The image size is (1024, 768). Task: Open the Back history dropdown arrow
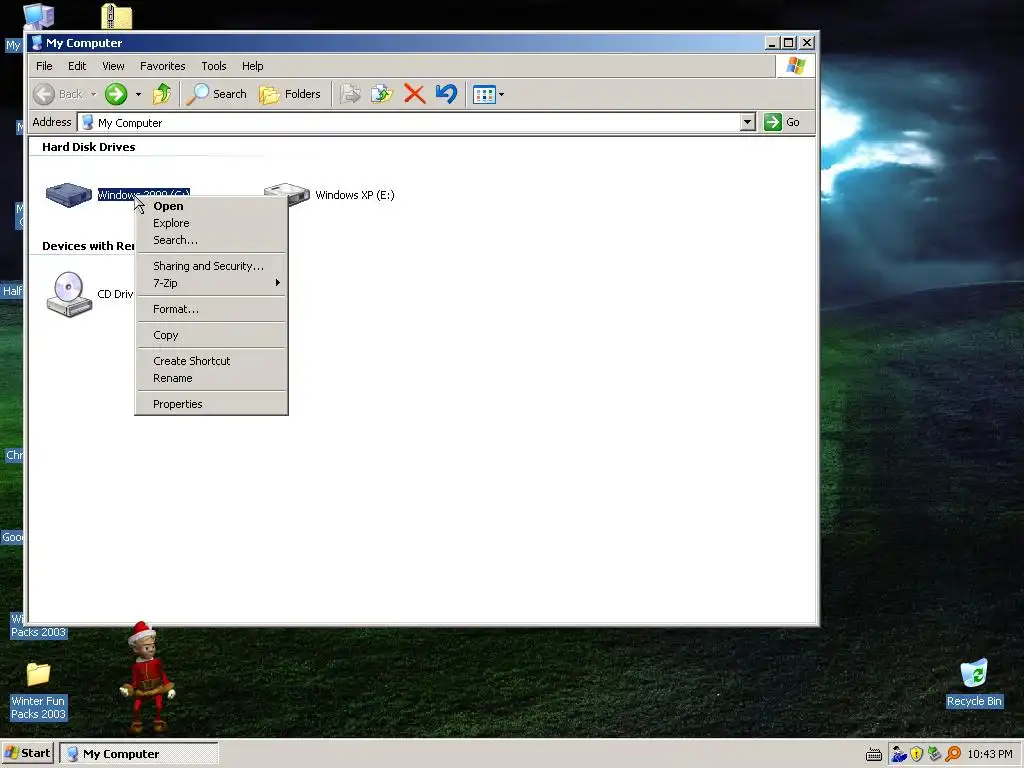click(x=93, y=94)
